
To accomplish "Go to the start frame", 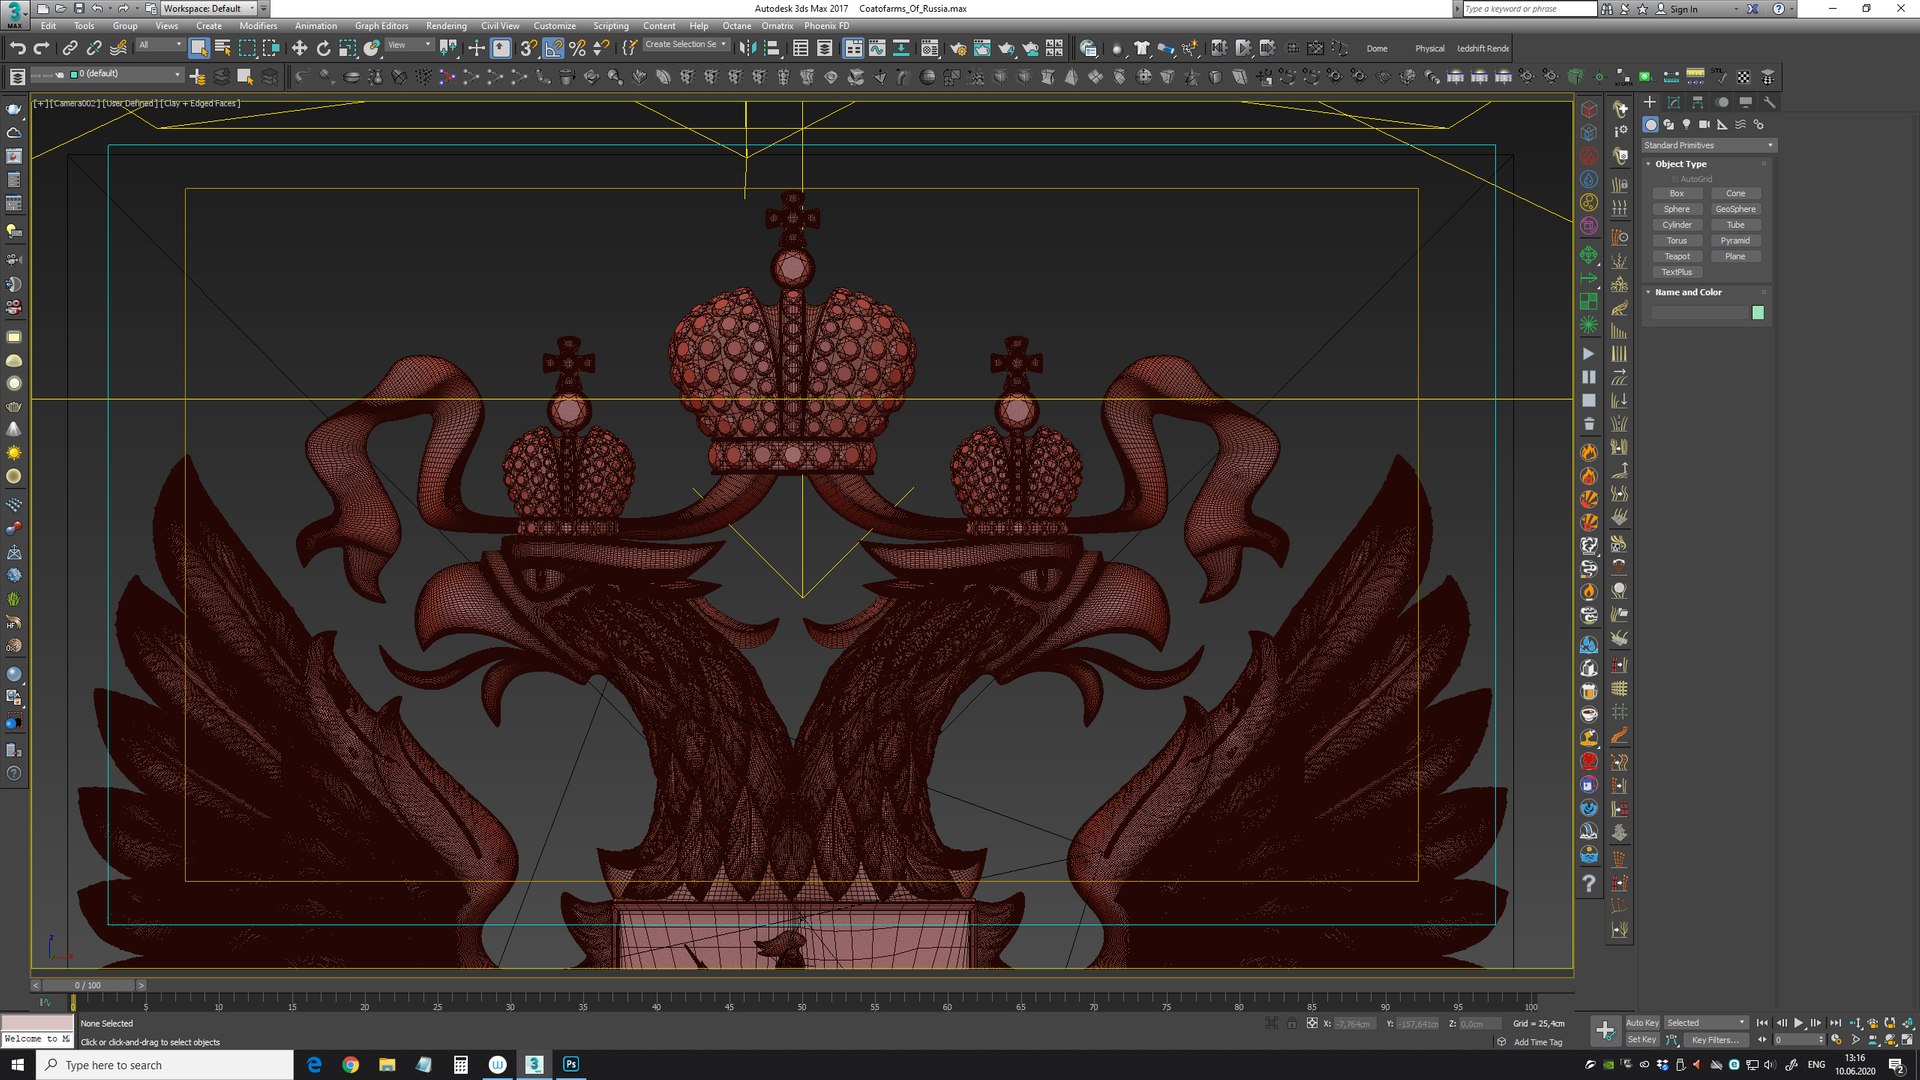I will click(1762, 1023).
